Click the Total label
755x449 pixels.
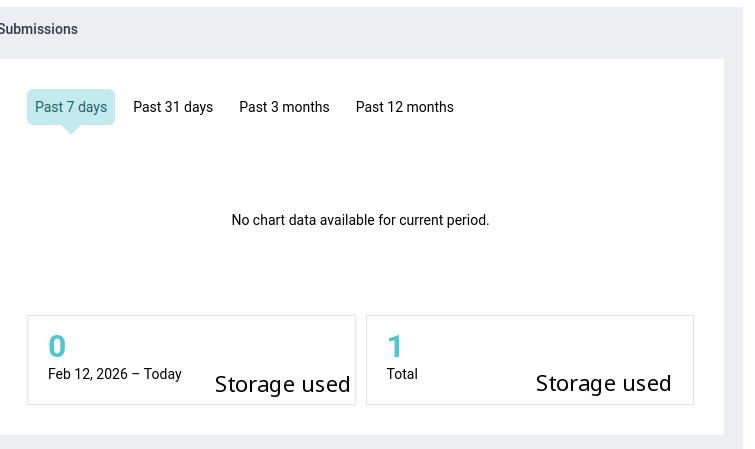pos(402,374)
